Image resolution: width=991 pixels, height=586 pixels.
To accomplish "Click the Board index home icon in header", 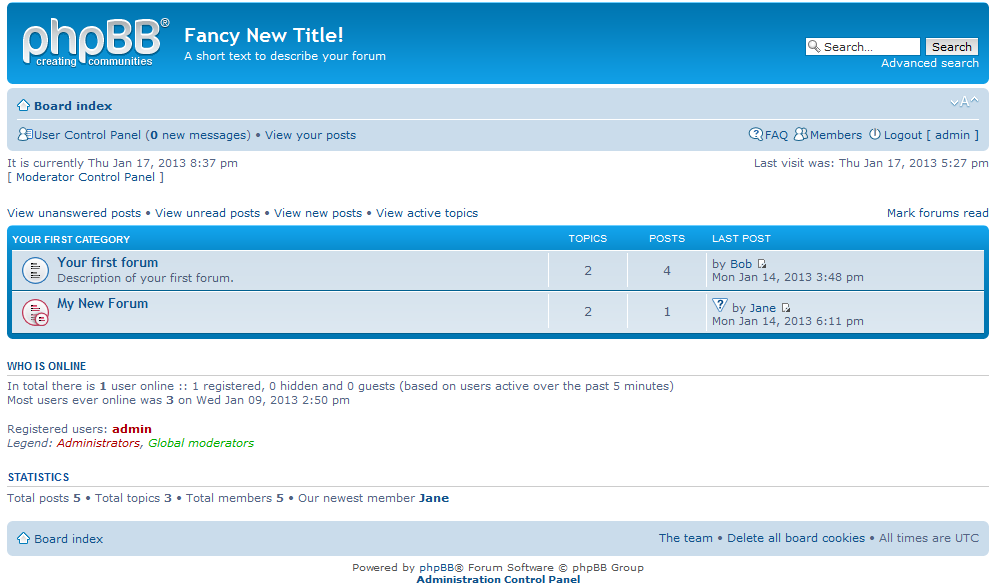I will pos(23,105).
